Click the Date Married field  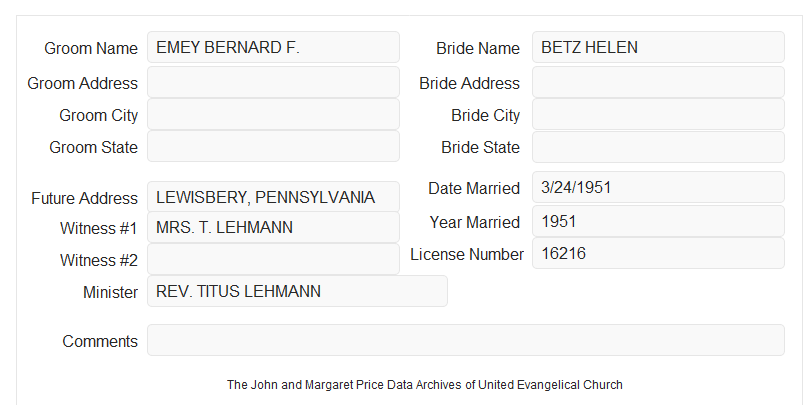coord(658,187)
